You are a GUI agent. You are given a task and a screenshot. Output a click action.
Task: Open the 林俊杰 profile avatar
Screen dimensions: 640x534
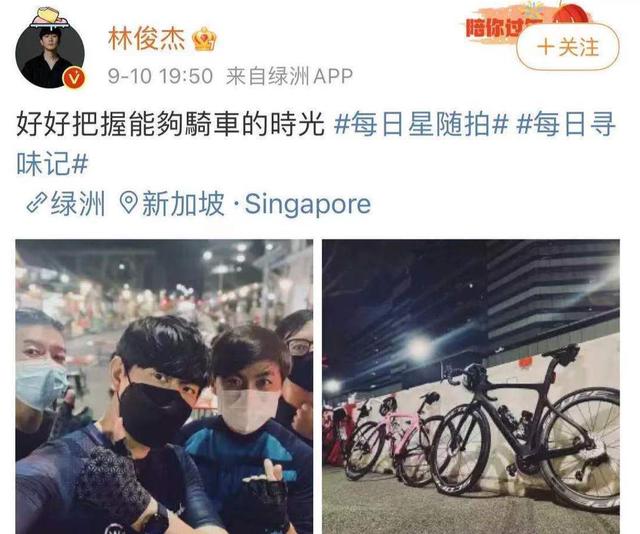50,55
